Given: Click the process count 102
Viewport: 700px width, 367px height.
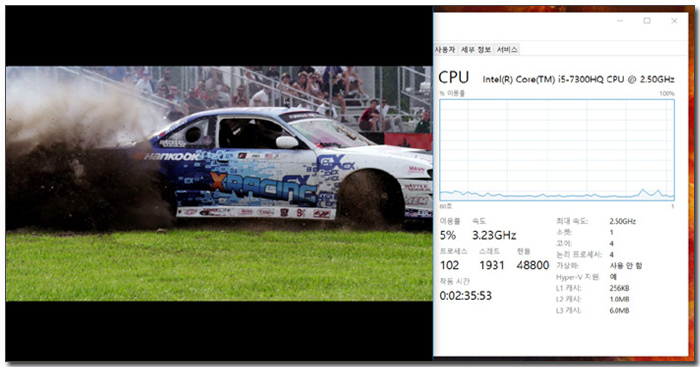Looking at the screenshot, I should point(450,265).
